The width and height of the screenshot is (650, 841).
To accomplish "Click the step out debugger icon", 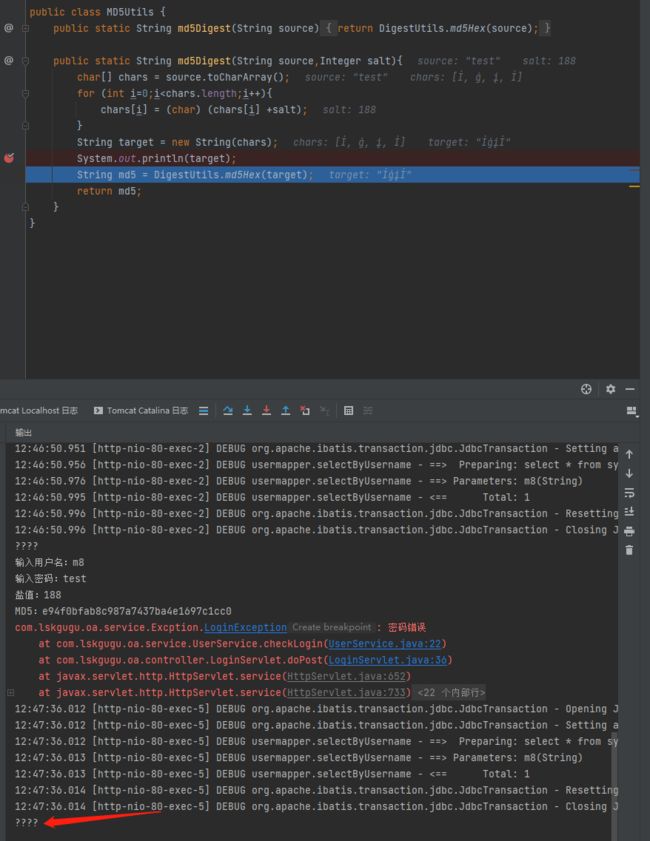I will click(286, 410).
